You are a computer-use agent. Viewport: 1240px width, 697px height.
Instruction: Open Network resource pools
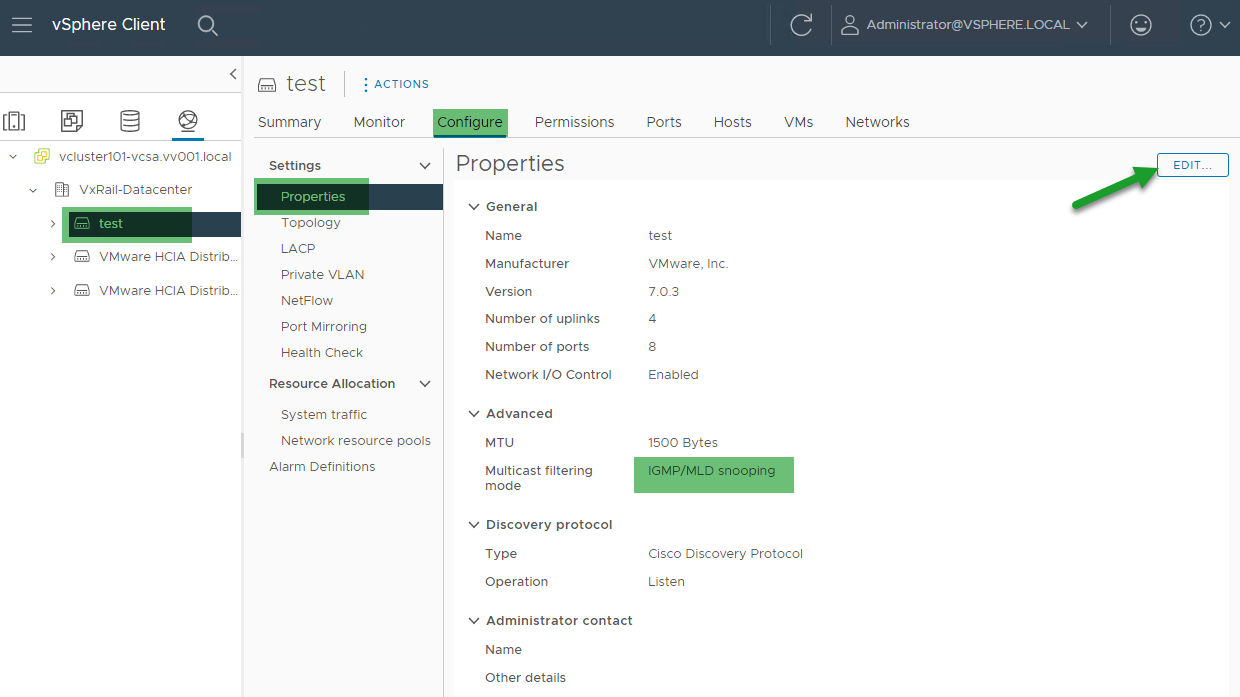pyautogui.click(x=356, y=441)
